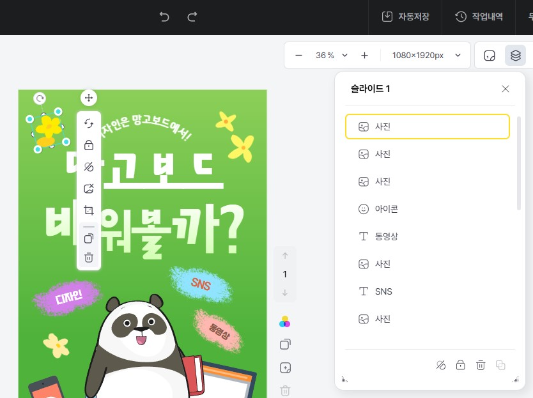Image resolution: width=533 pixels, height=398 pixels.
Task: Click the SNS blue brush label on canvas
Action: (x=201, y=284)
